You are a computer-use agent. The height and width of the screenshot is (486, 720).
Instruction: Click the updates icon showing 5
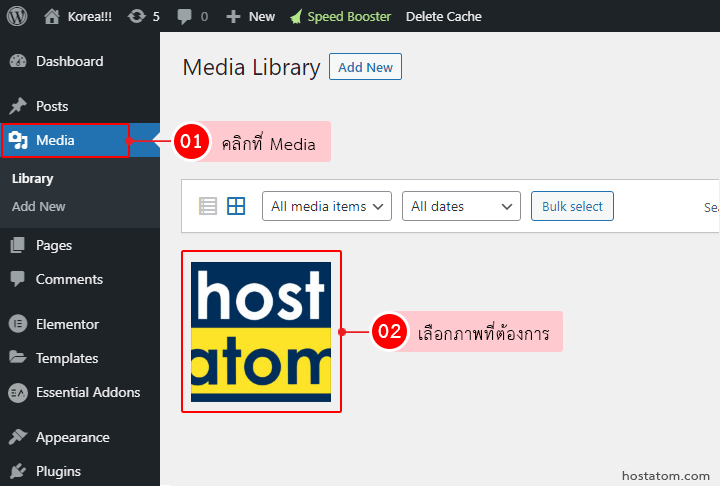click(x=137, y=16)
